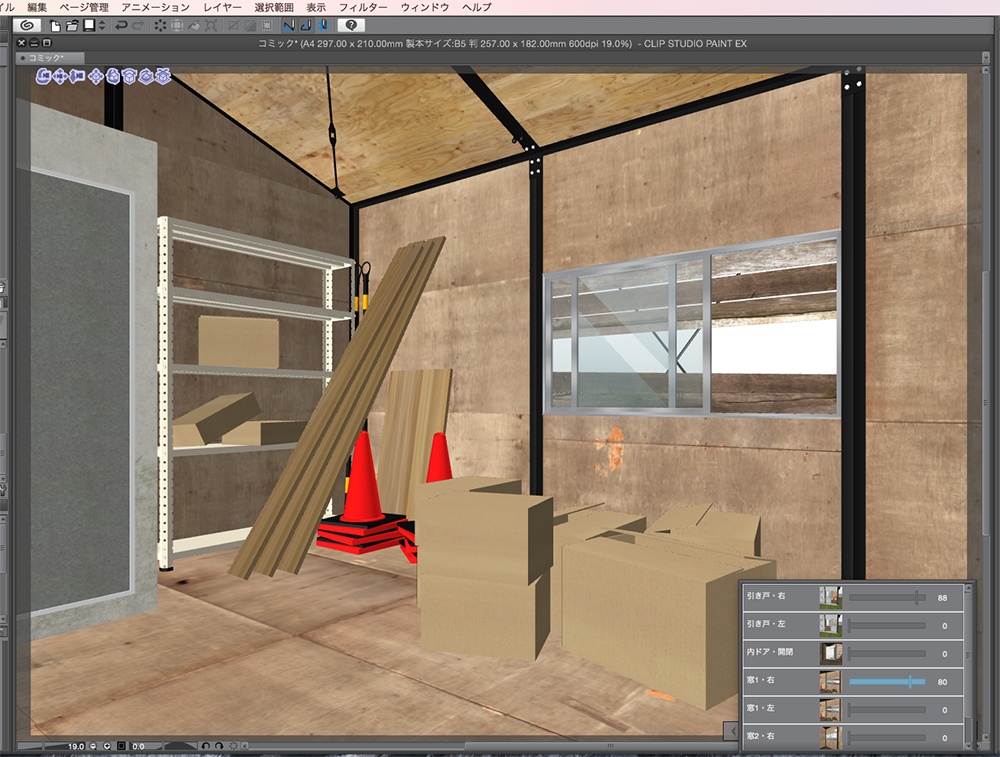Select the 3D camera dolly icon
The width and height of the screenshot is (1000, 757).
[x=77, y=77]
